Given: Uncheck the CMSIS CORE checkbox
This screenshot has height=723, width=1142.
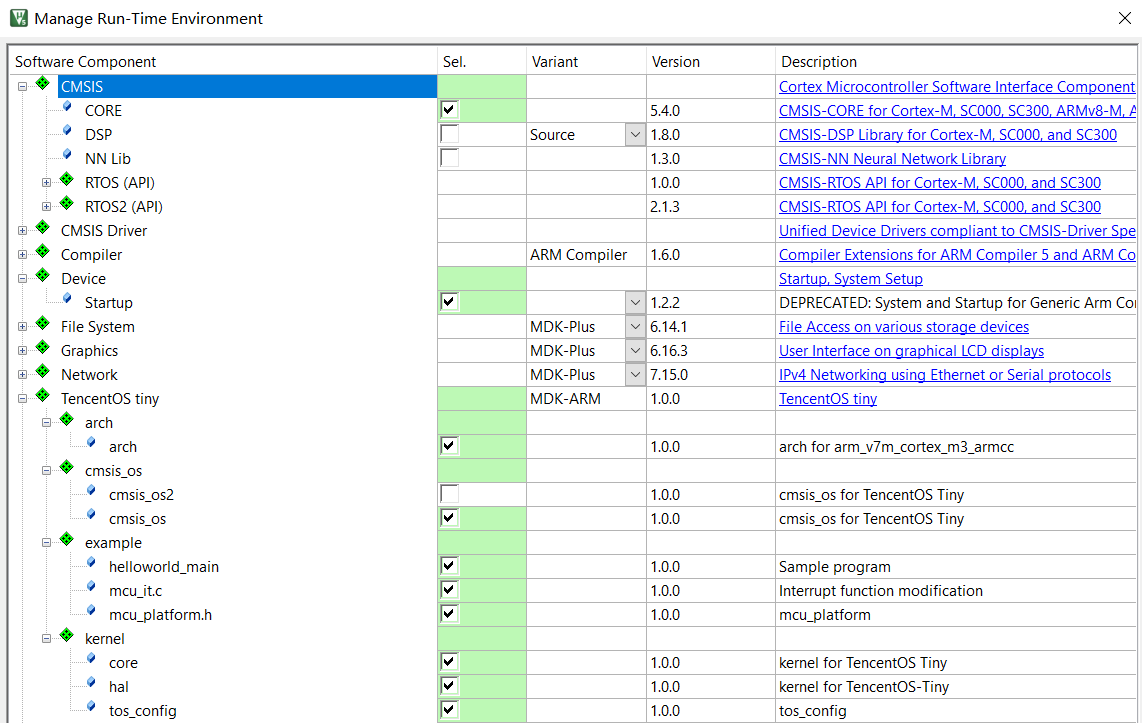Looking at the screenshot, I should (x=449, y=110).
